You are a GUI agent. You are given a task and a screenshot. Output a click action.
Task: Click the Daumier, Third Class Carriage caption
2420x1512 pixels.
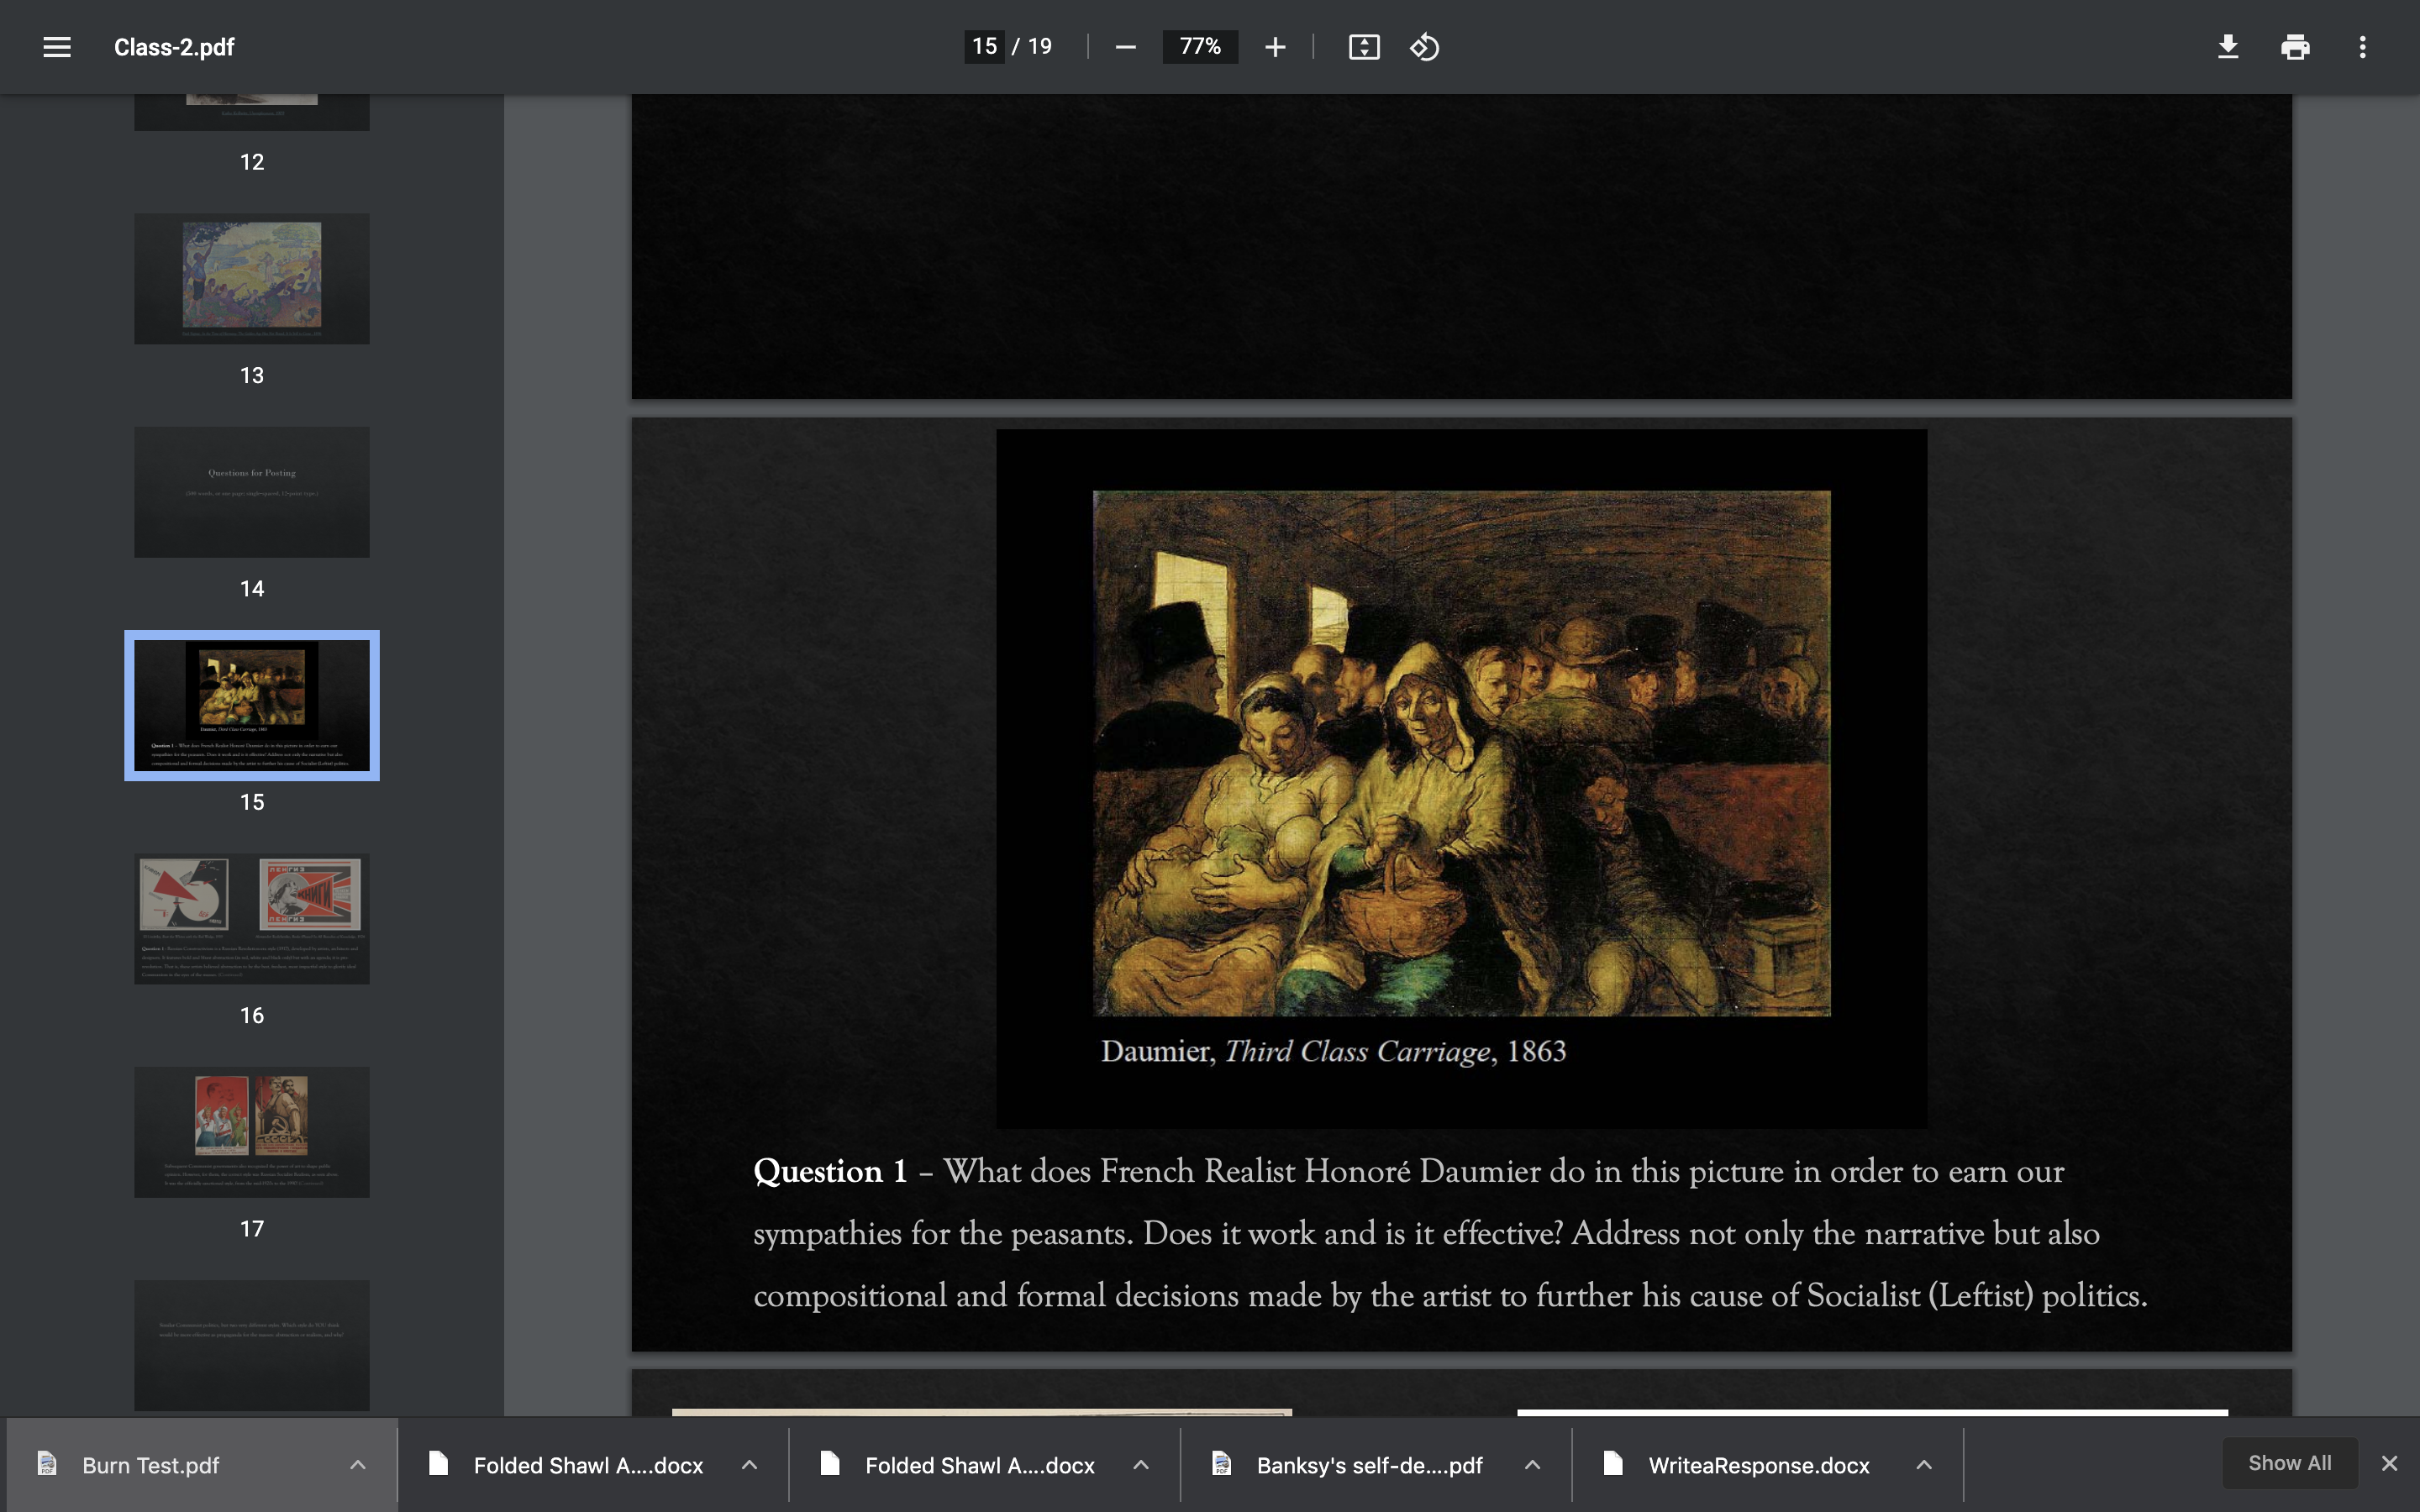[x=1333, y=1051]
